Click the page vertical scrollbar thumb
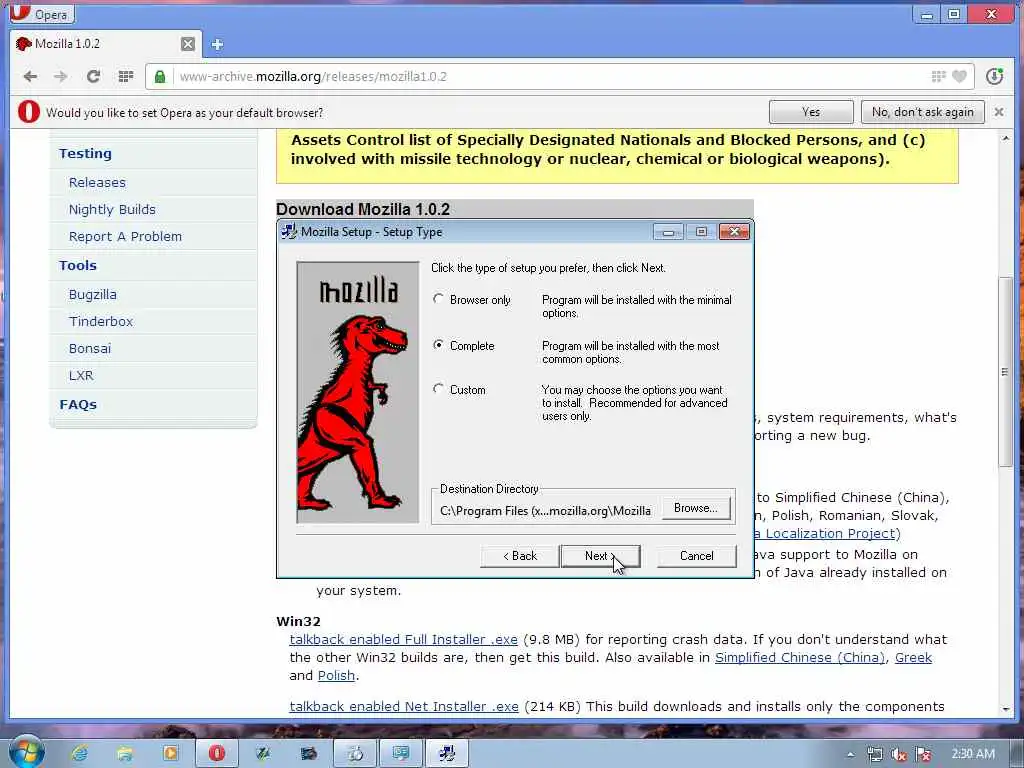Screen dimensions: 1024x768 [1005, 372]
